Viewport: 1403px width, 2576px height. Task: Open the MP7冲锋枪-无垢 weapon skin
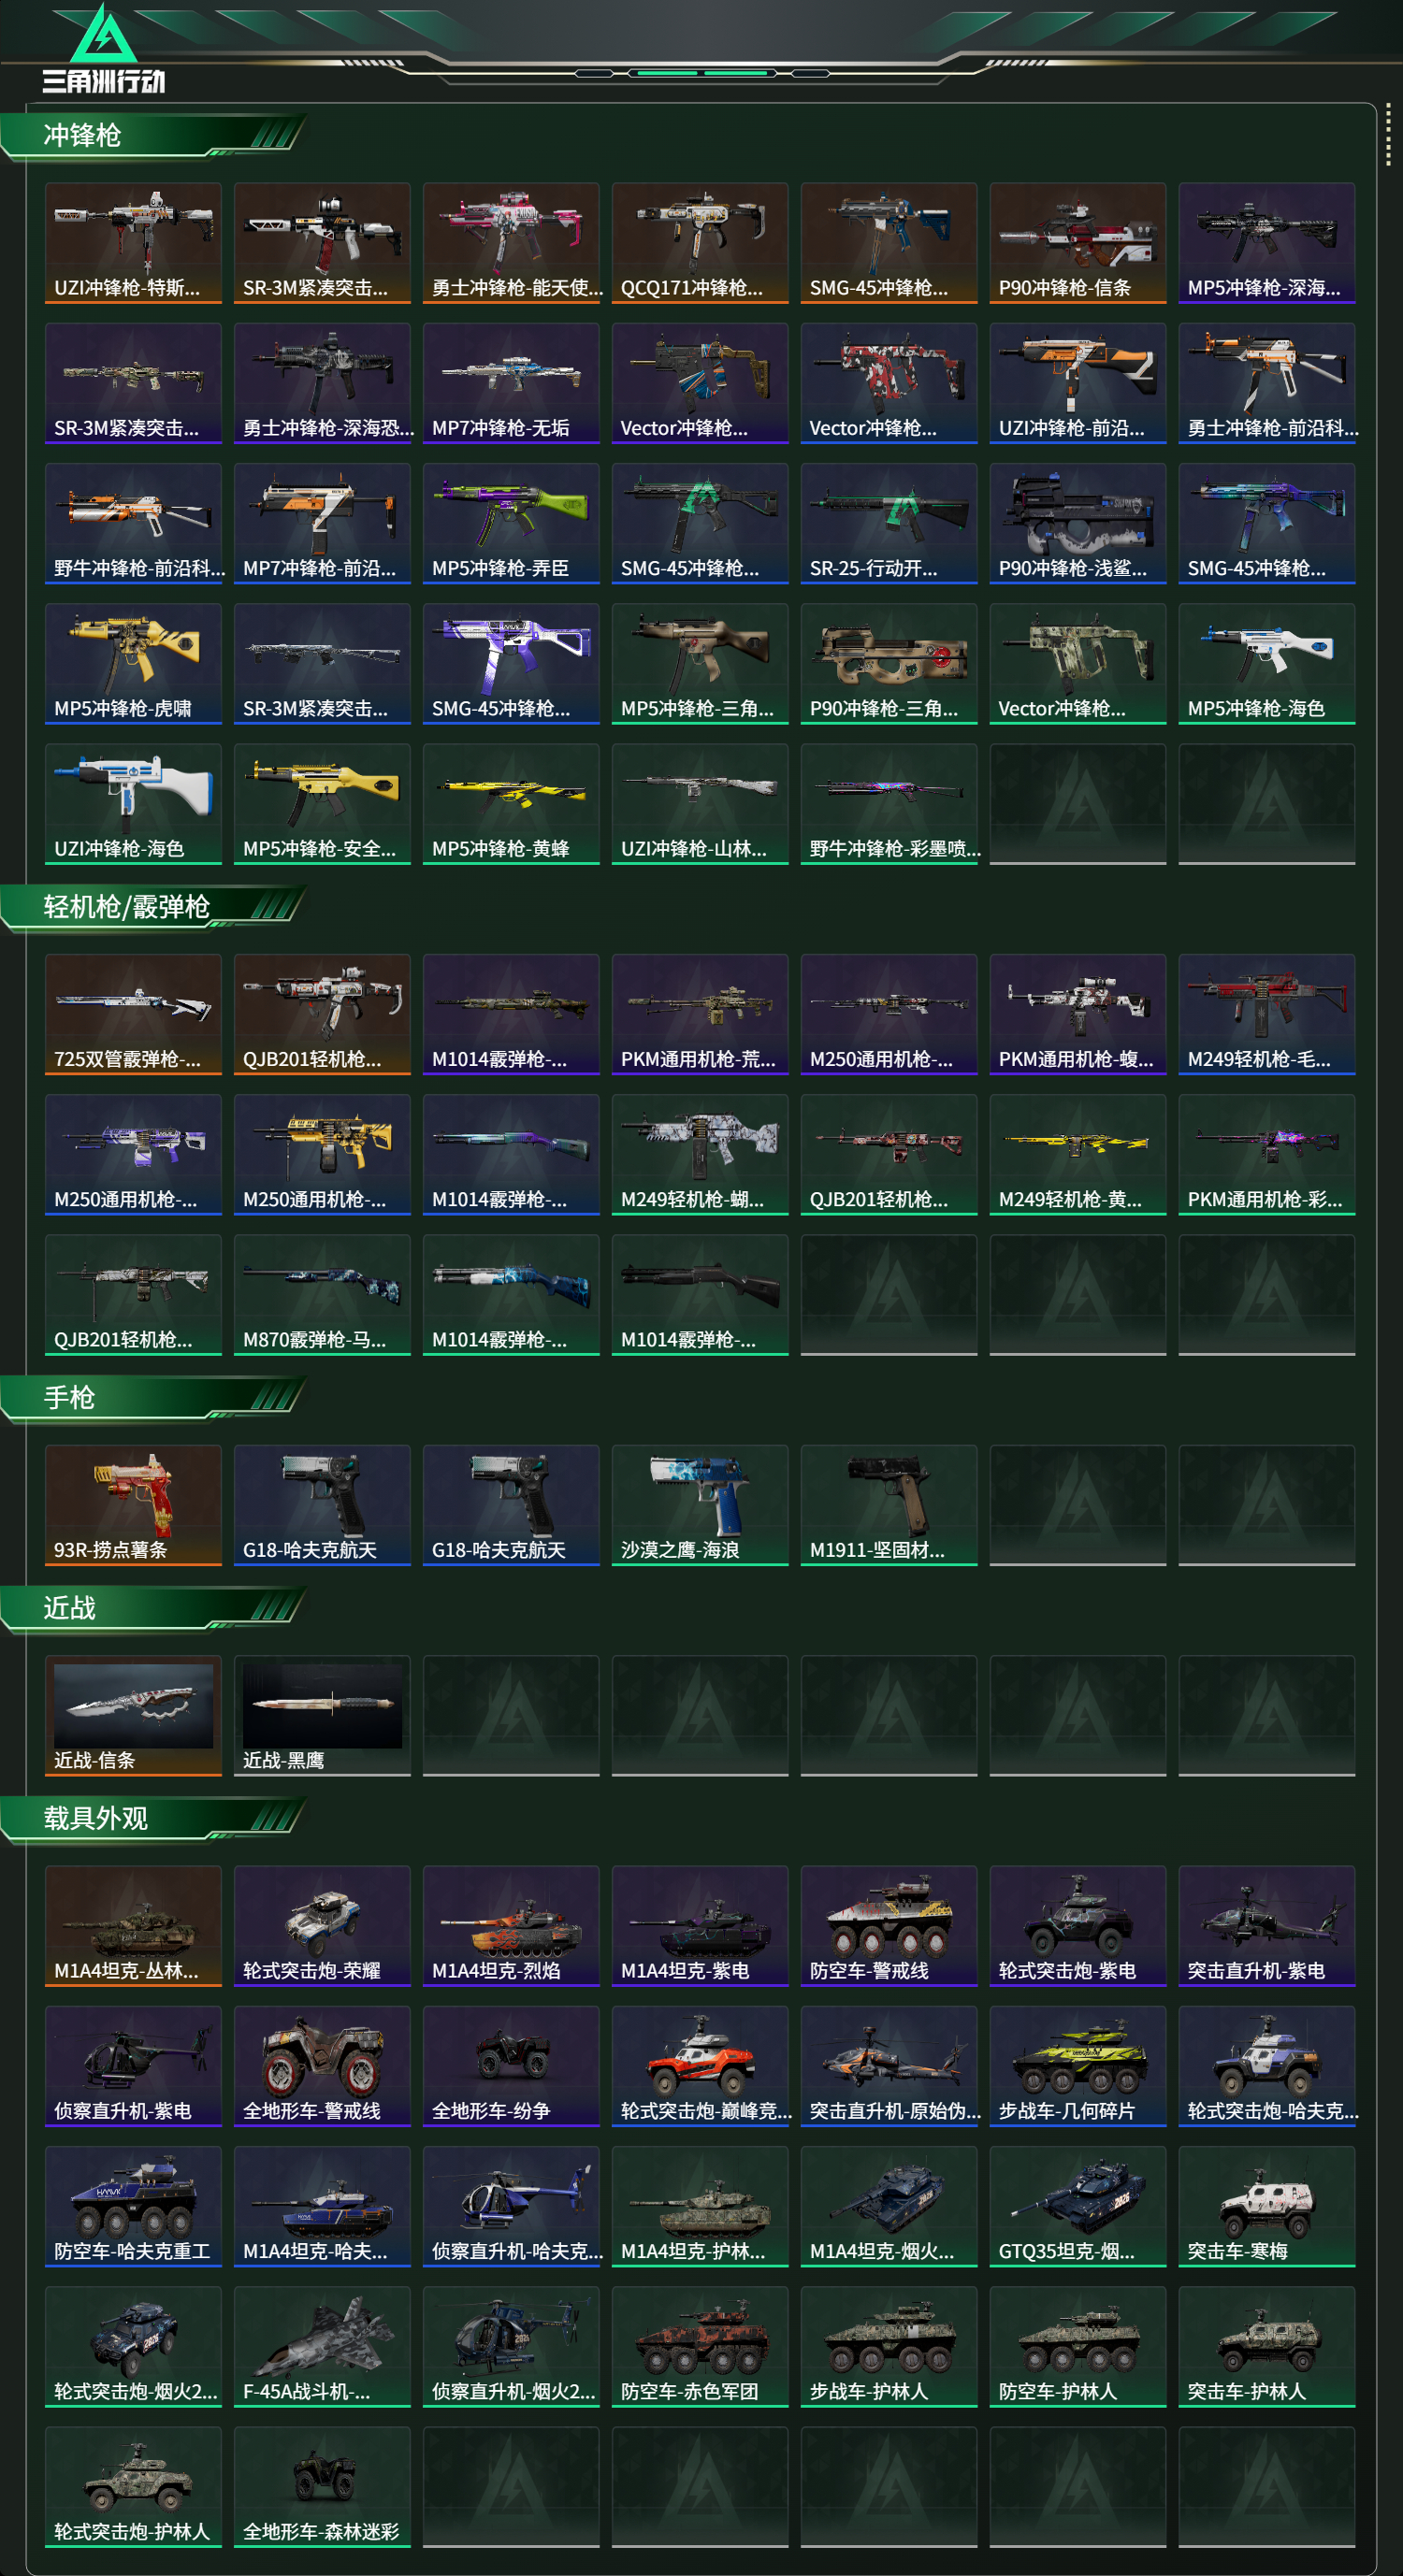[x=511, y=383]
